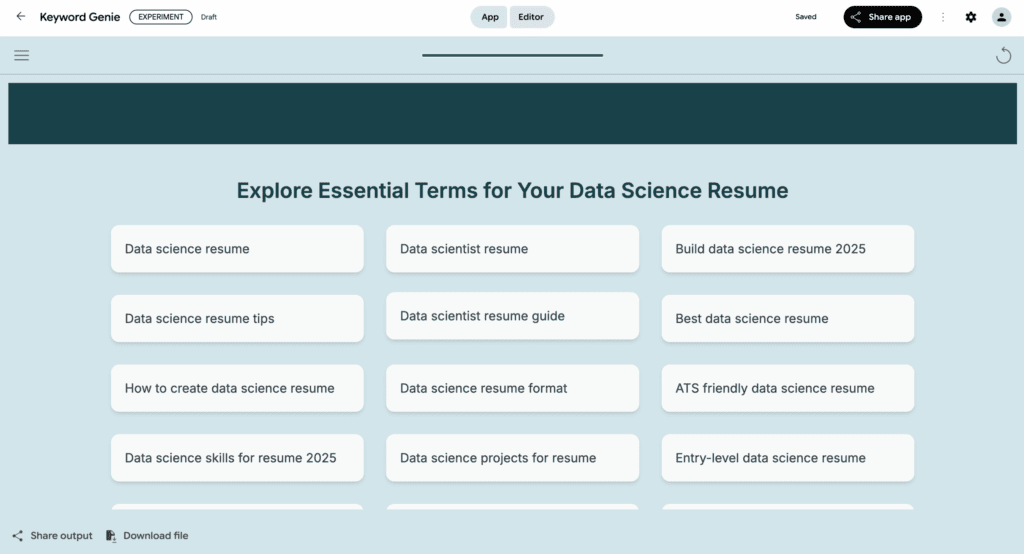
Task: Select the Data science resume card
Action: 237,249
